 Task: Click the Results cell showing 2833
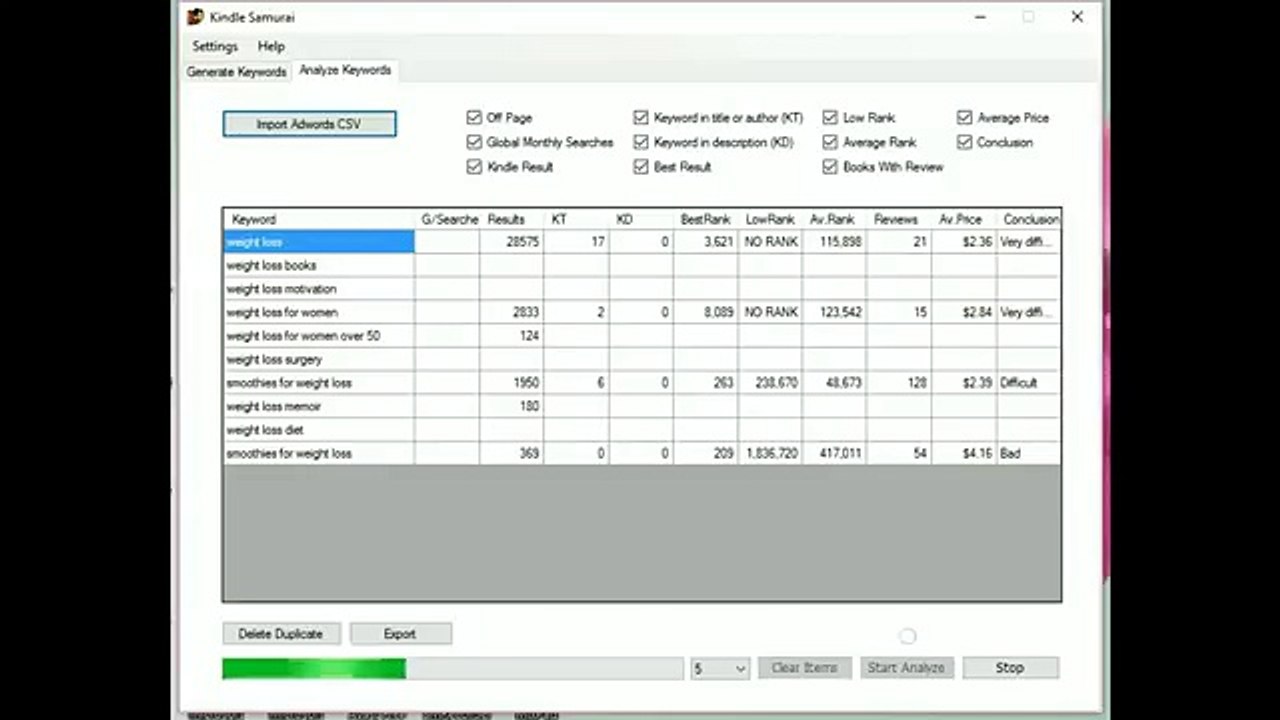coord(512,312)
